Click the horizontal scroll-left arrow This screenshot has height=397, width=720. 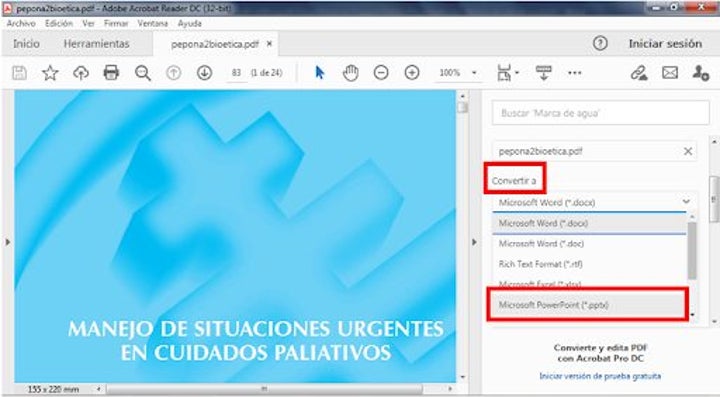[99, 389]
